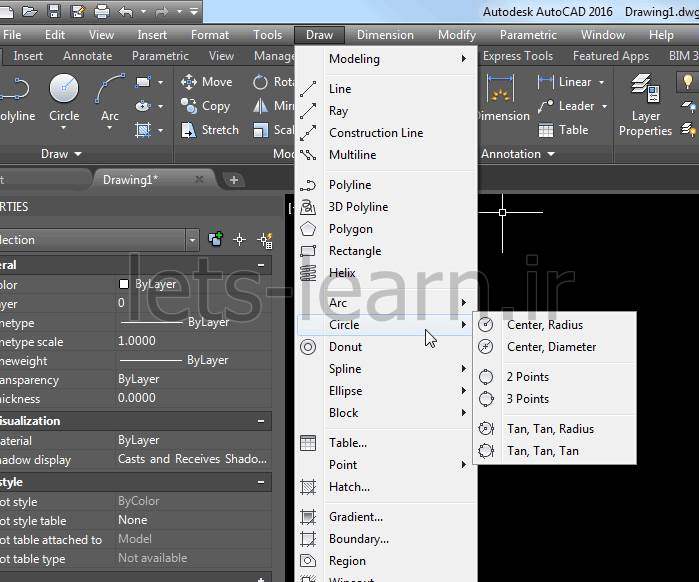Click the Region icon in Draw menu
The height and width of the screenshot is (582, 699).
tap(308, 561)
